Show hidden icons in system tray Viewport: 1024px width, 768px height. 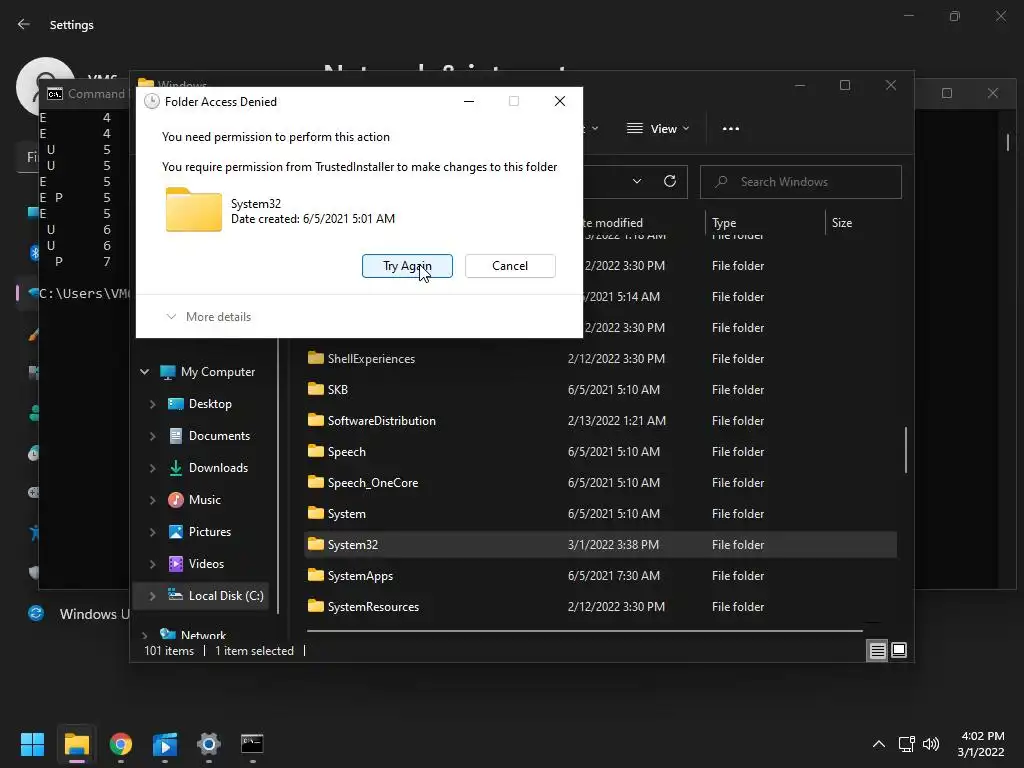click(879, 744)
